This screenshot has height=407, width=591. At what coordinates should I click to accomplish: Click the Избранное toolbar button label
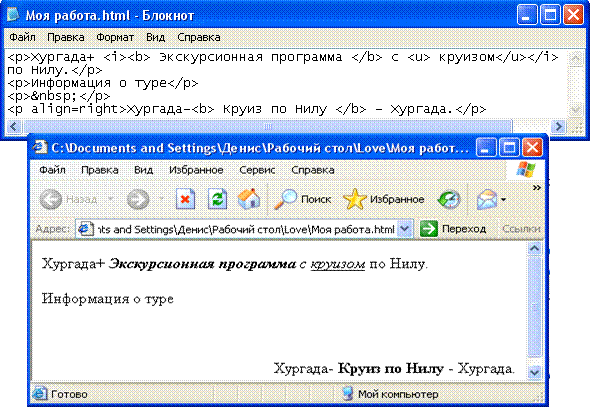click(397, 199)
